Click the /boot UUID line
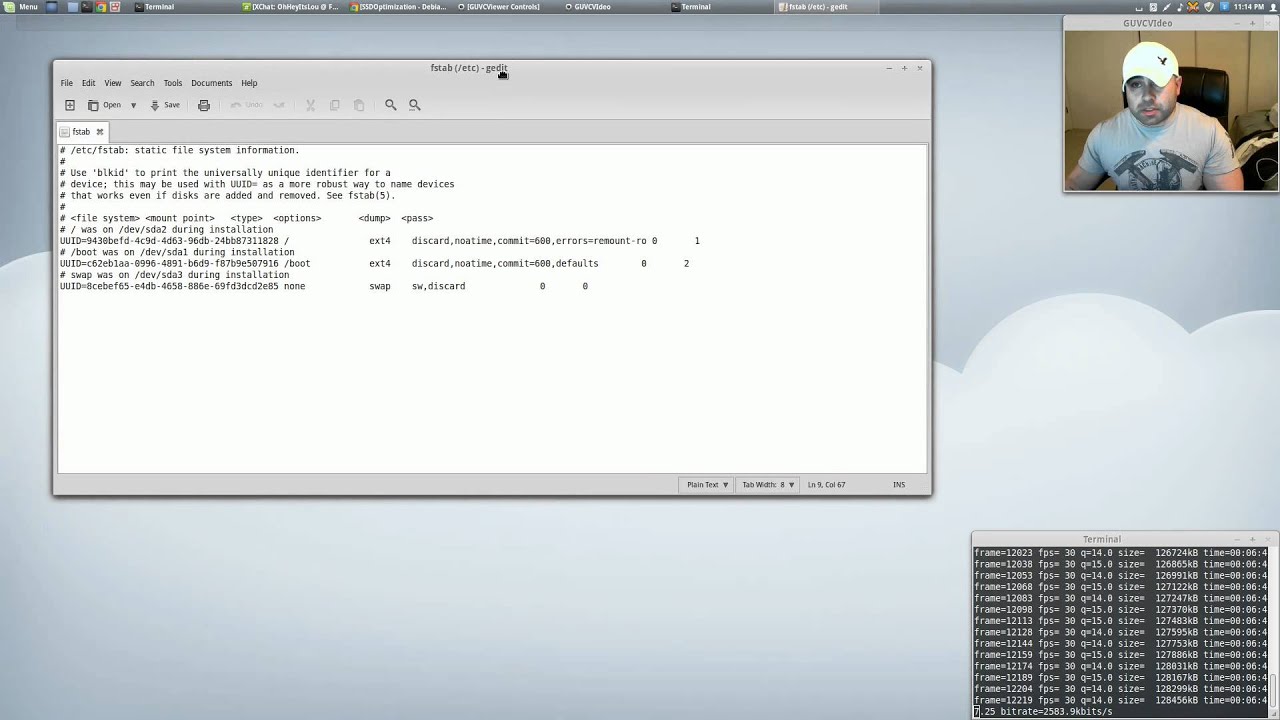 pyautogui.click(x=374, y=264)
